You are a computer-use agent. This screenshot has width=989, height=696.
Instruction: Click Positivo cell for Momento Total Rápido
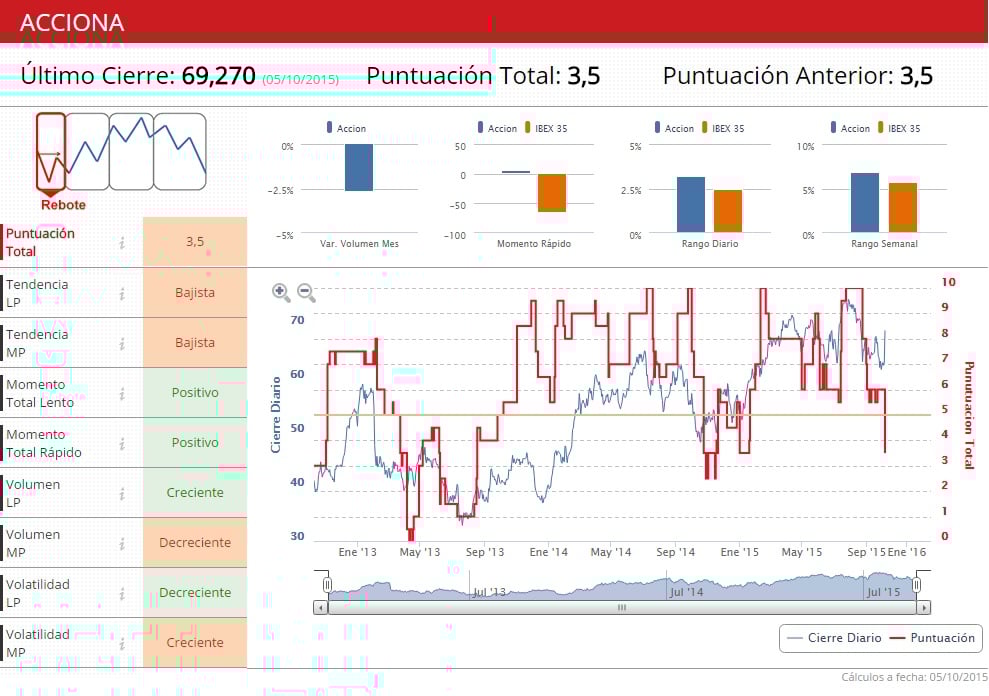pos(195,442)
